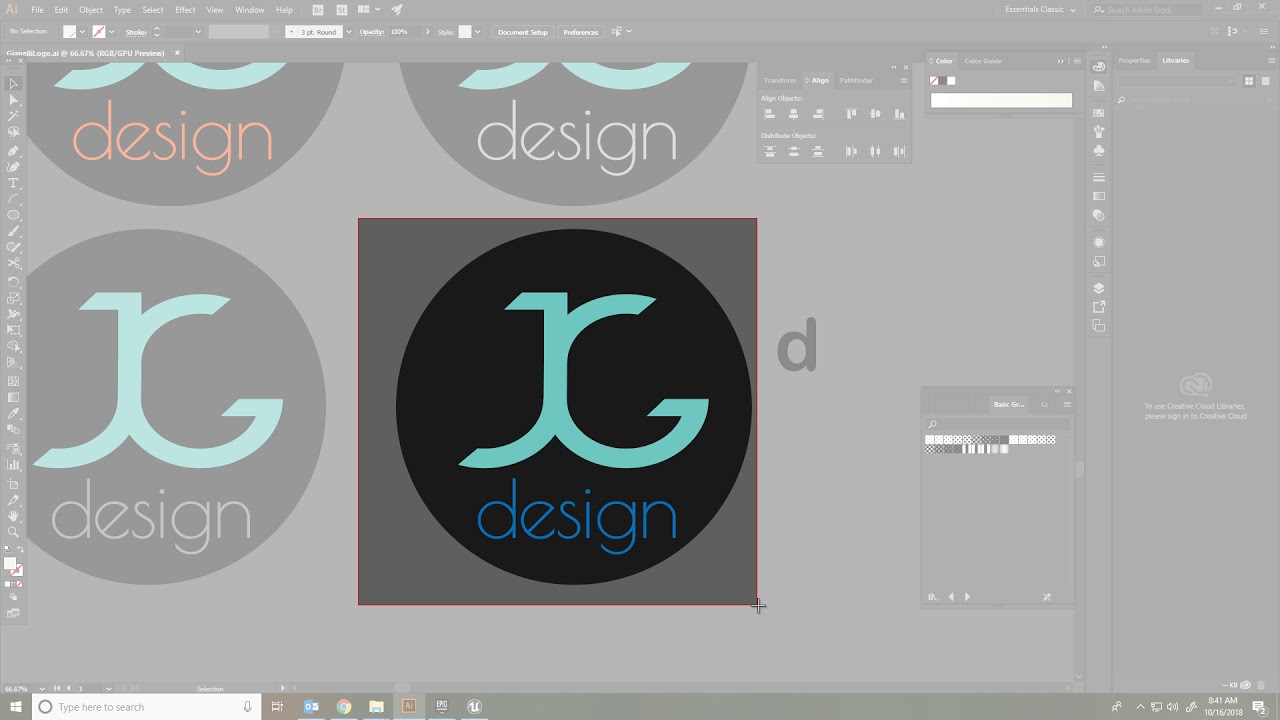Select the Pen tool

[x=14, y=151]
